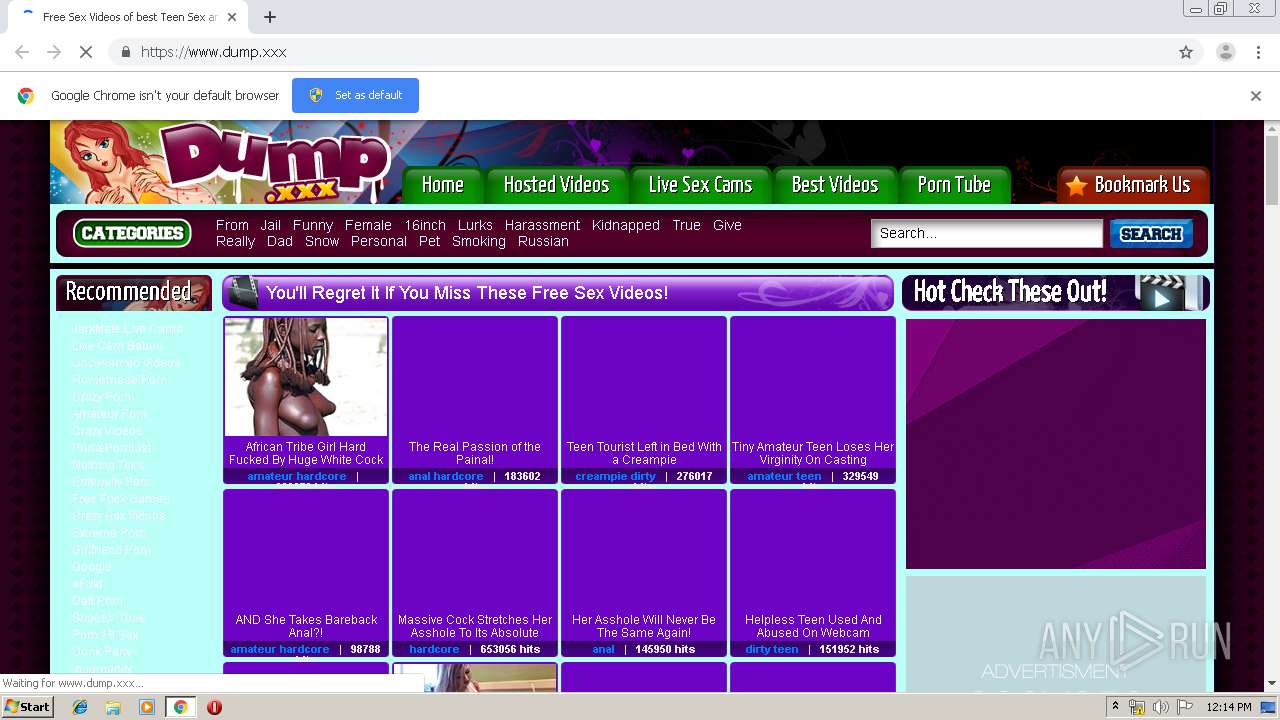
Task: Show hidden system tray icons
Action: click(1116, 707)
